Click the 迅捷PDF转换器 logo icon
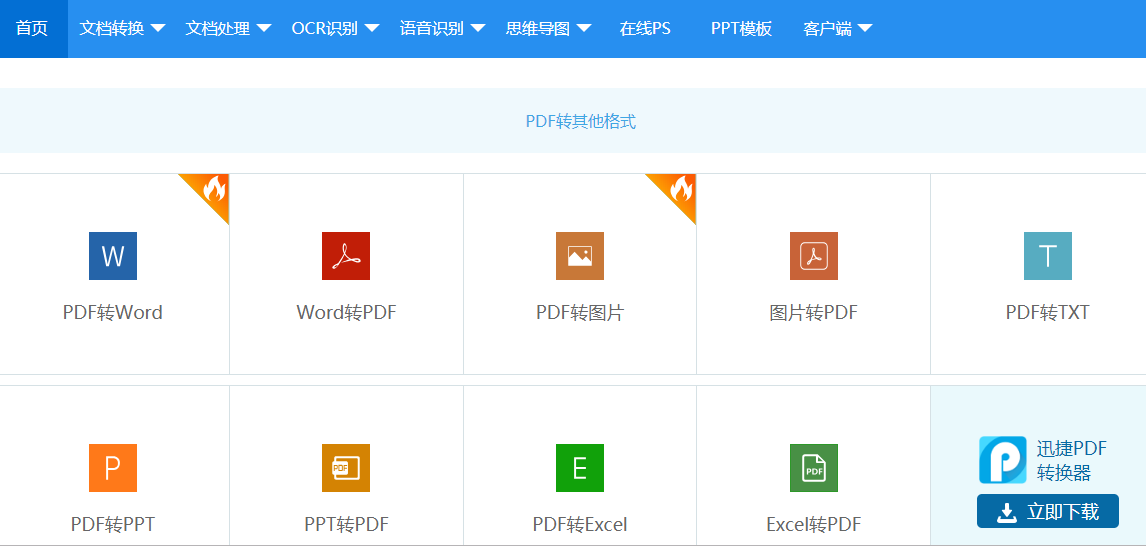The width and height of the screenshot is (1146, 552). point(1003,460)
